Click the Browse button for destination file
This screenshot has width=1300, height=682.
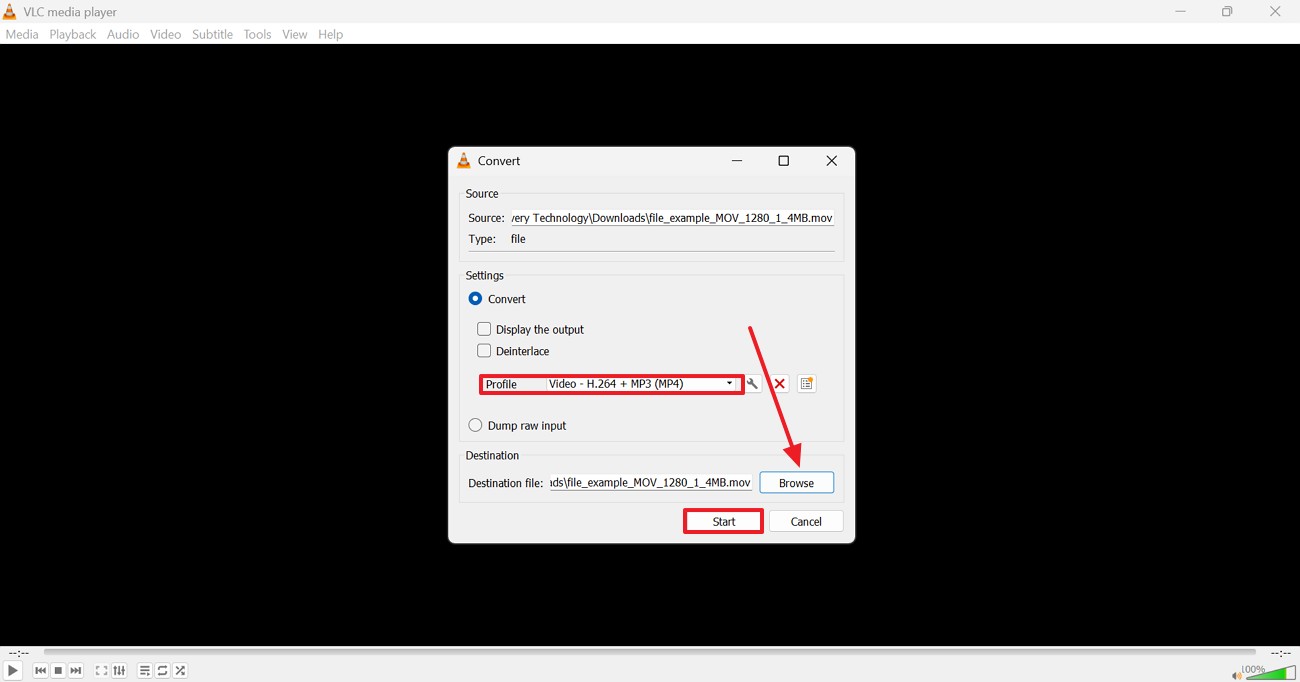tap(796, 482)
